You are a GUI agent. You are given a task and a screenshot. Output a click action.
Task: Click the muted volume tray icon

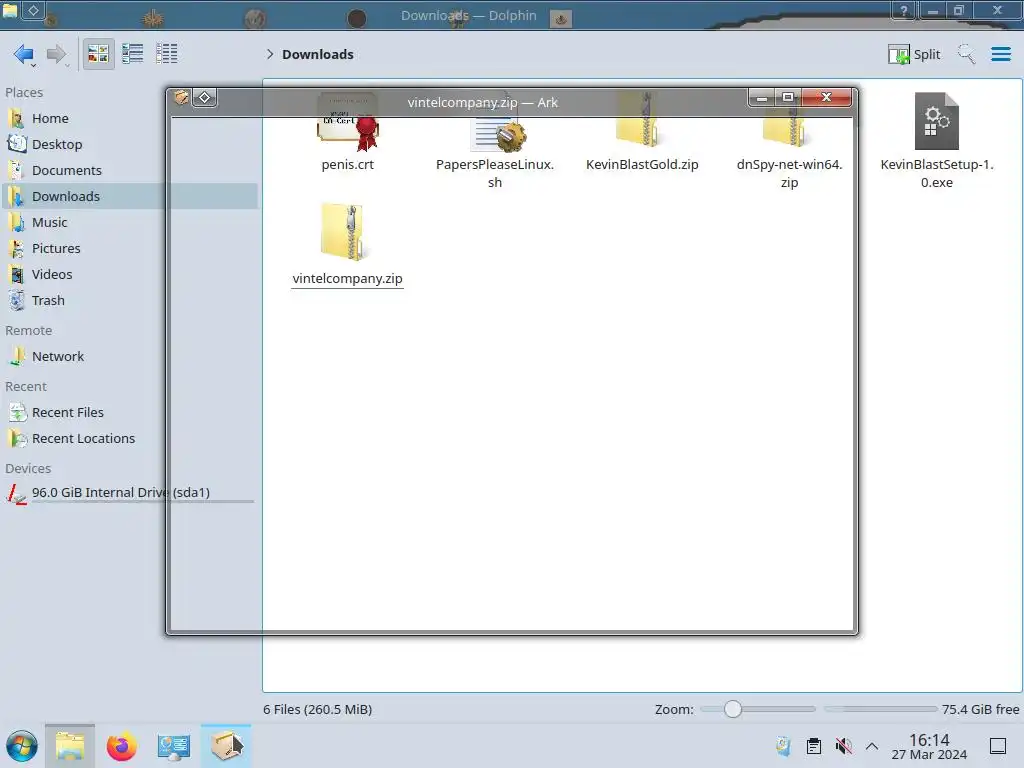[843, 746]
